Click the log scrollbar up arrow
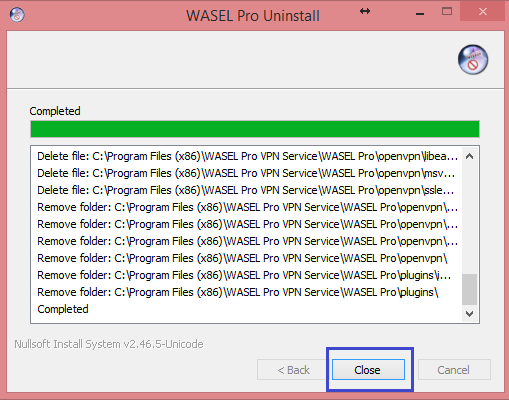Screen dimensions: 509x400 [469, 156]
